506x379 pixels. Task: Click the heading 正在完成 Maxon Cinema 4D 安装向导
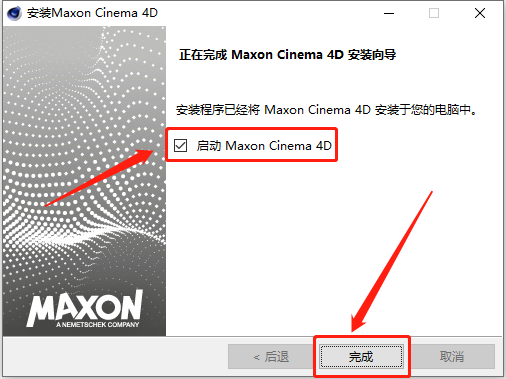pos(288,55)
